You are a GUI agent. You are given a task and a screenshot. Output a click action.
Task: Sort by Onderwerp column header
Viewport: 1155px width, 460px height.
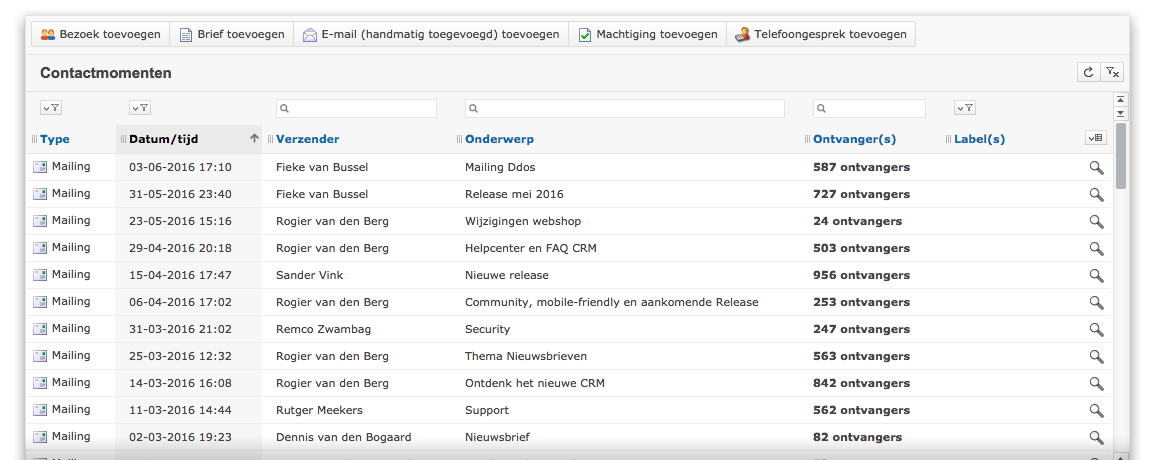[x=499, y=139]
